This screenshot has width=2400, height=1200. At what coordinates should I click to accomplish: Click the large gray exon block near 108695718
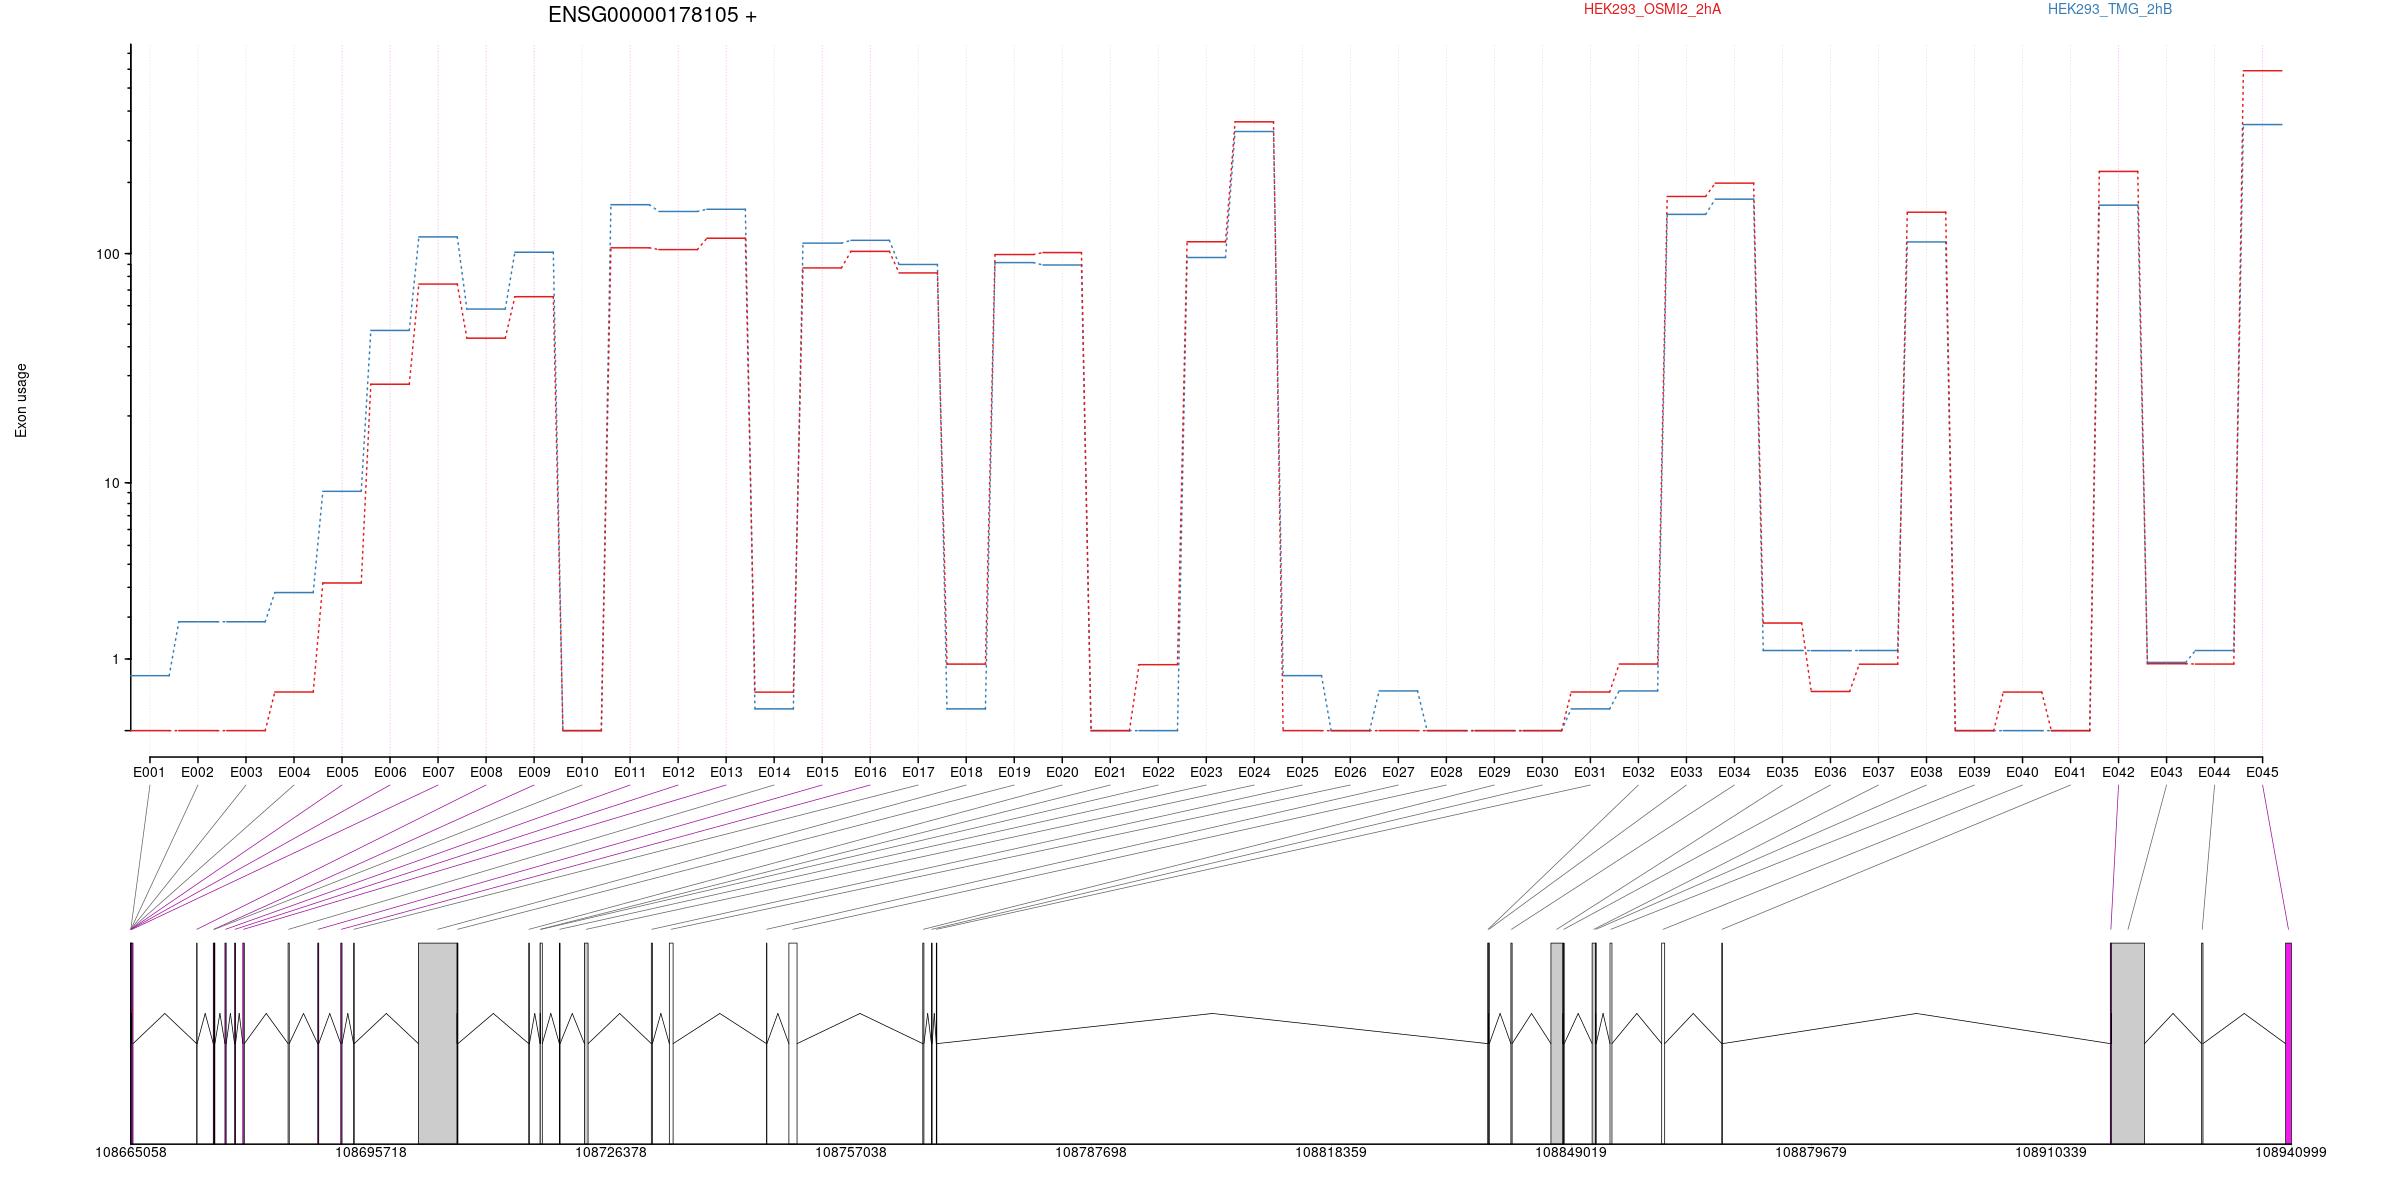pos(438,1043)
